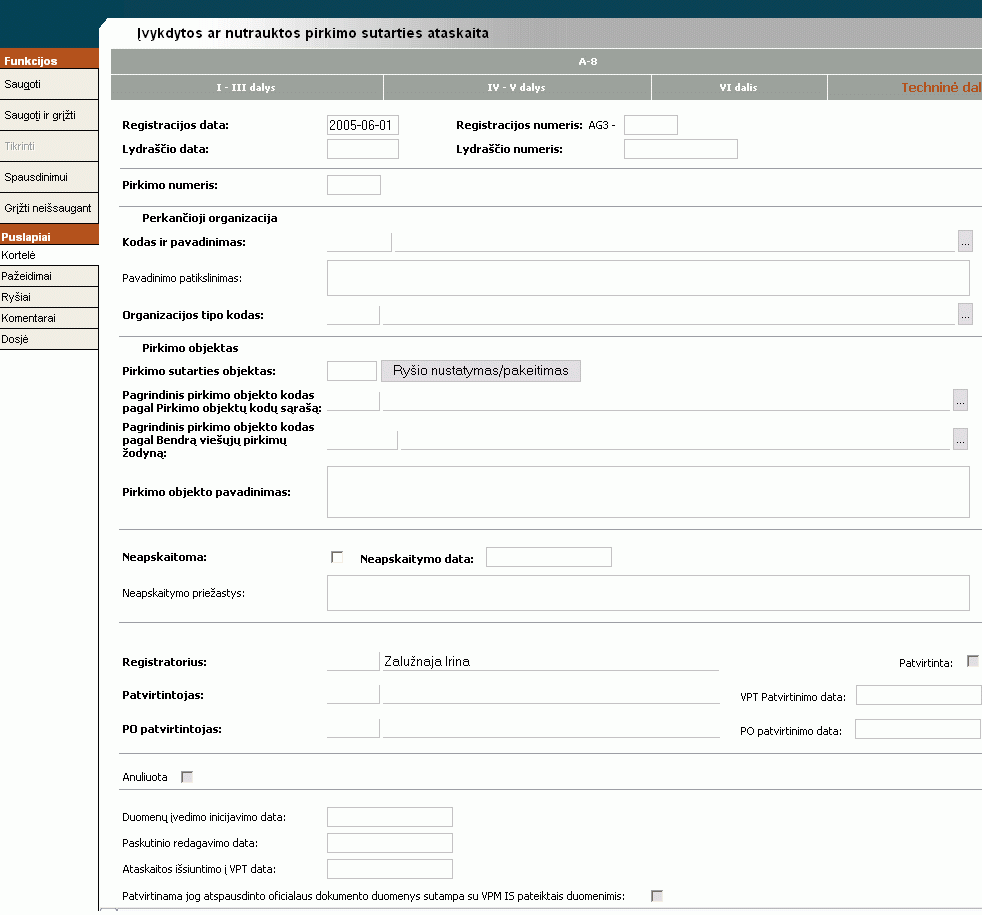The width and height of the screenshot is (982, 915).
Task: Open lookup for Bendrą viešųjų pirkimų žodyną code
Action: (x=960, y=439)
